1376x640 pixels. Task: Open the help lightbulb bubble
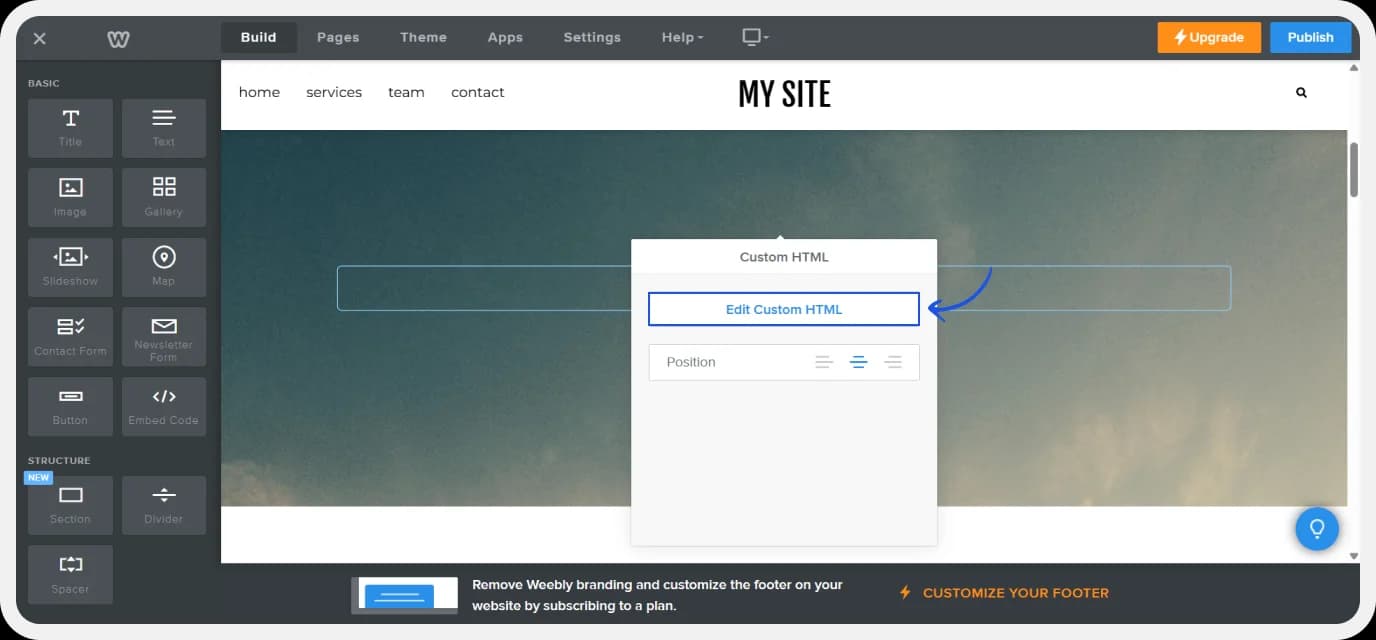[1317, 529]
